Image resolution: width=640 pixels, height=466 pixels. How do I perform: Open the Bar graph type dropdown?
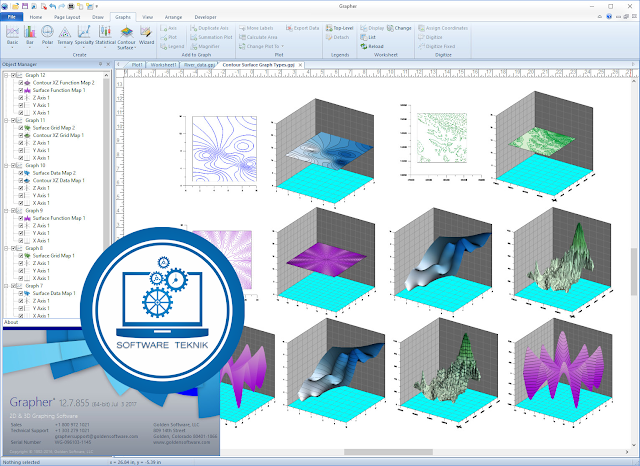tap(30, 37)
